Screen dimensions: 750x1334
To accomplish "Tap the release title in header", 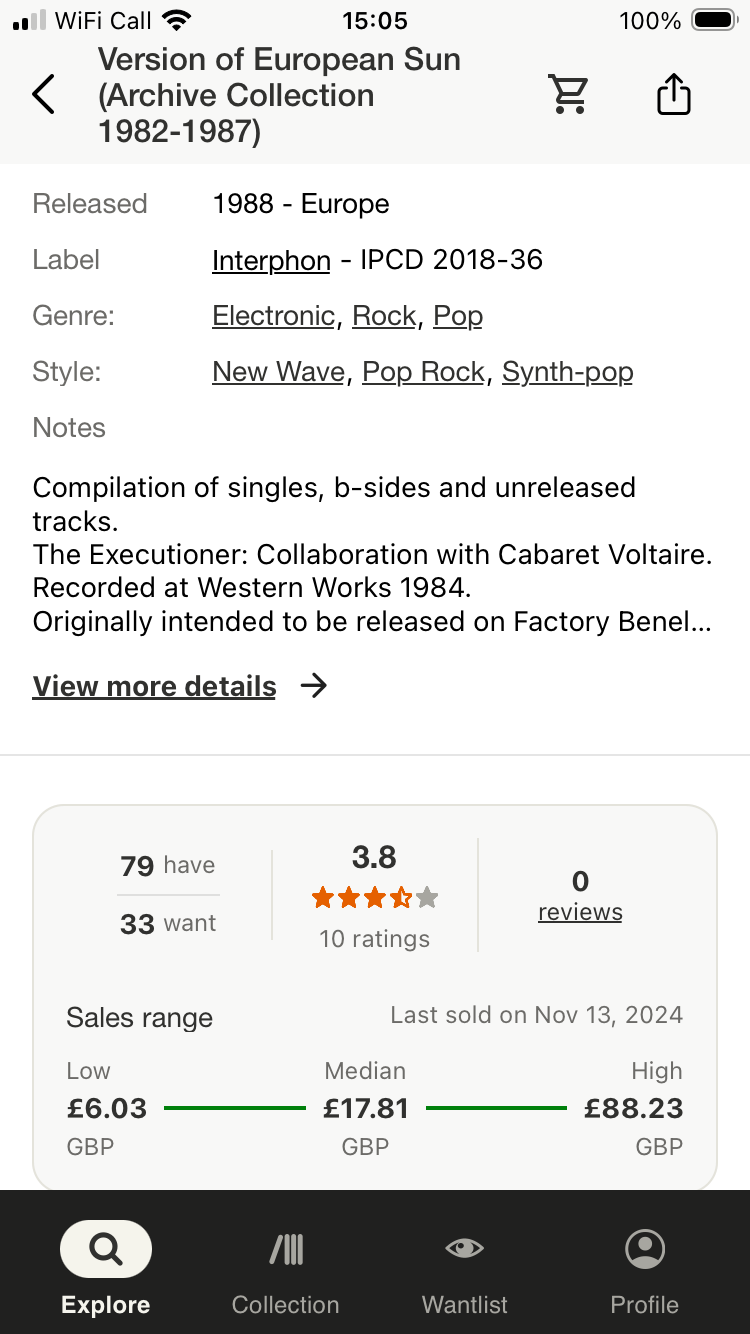I will (x=279, y=96).
